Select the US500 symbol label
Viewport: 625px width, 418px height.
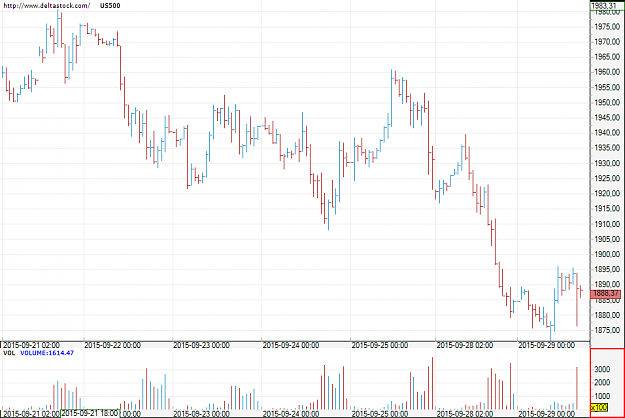tap(110, 6)
